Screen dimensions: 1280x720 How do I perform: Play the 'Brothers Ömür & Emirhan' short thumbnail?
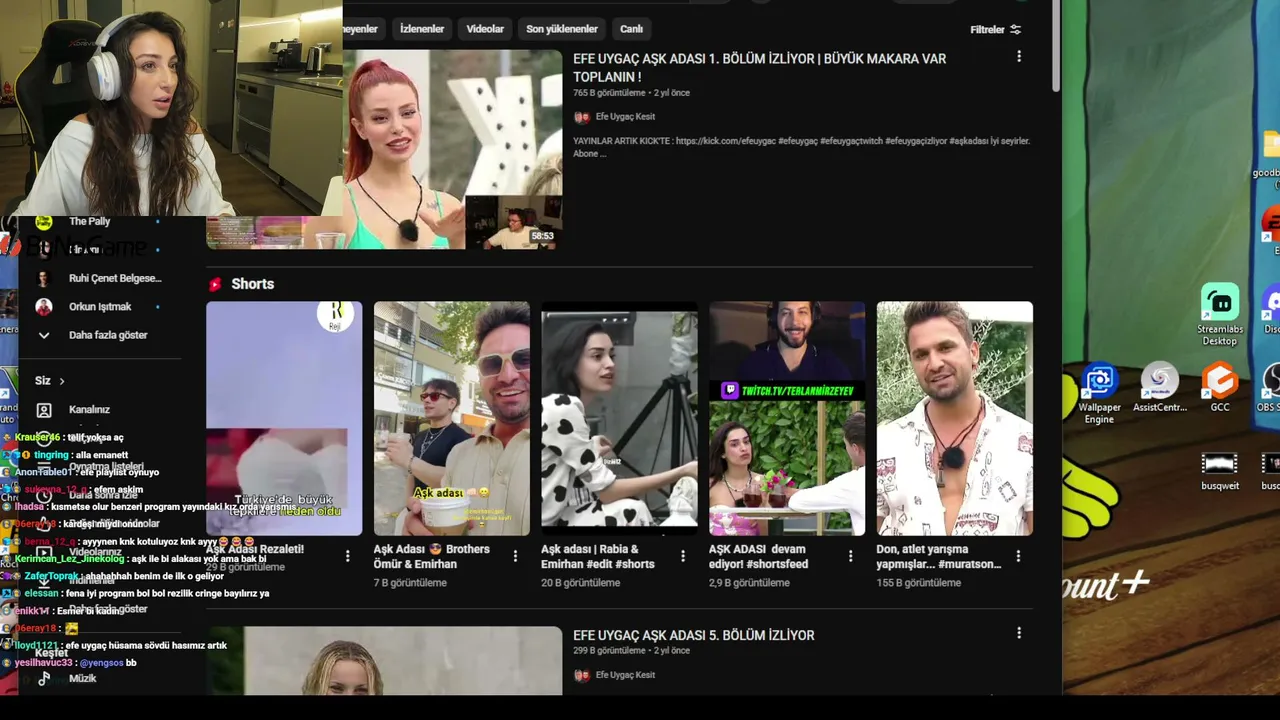(x=452, y=419)
